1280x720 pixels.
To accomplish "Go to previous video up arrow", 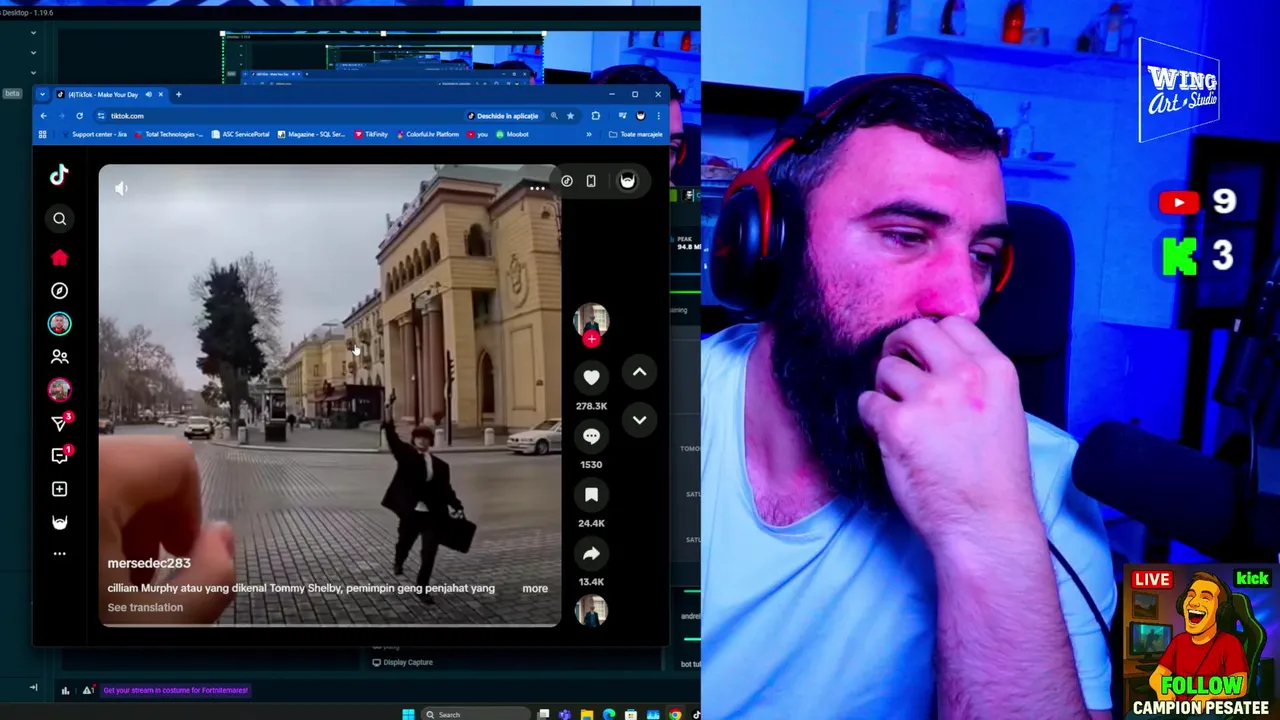I will (639, 373).
